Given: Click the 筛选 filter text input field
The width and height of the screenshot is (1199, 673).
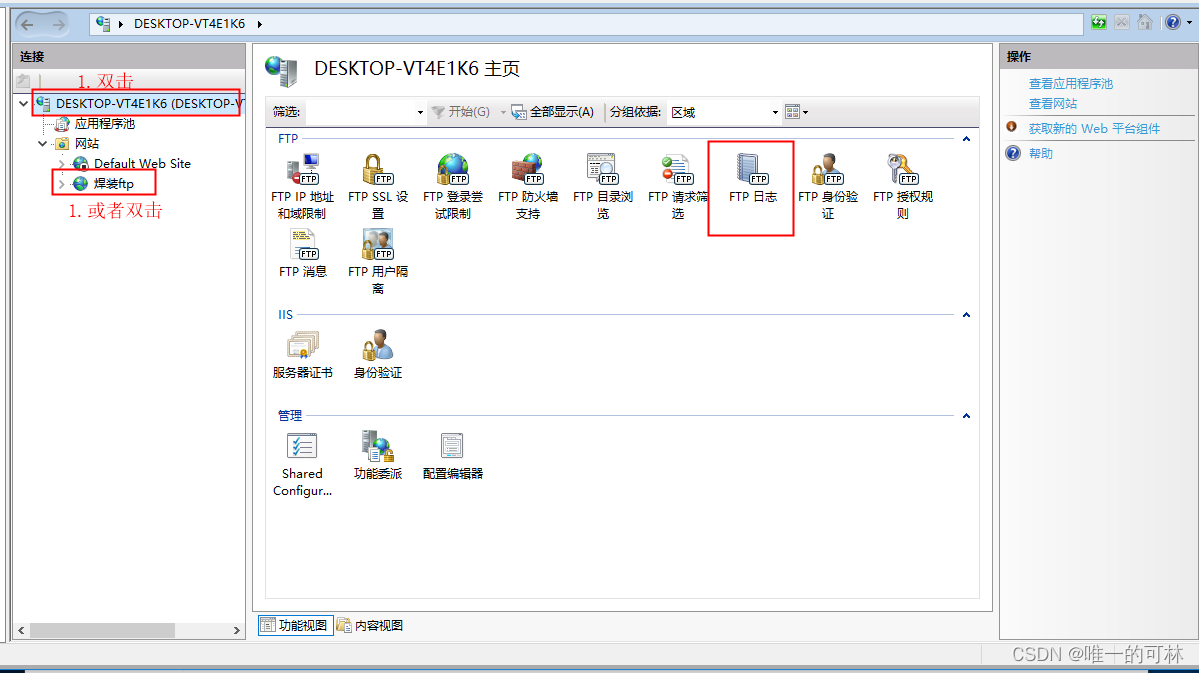Looking at the screenshot, I should coord(360,112).
